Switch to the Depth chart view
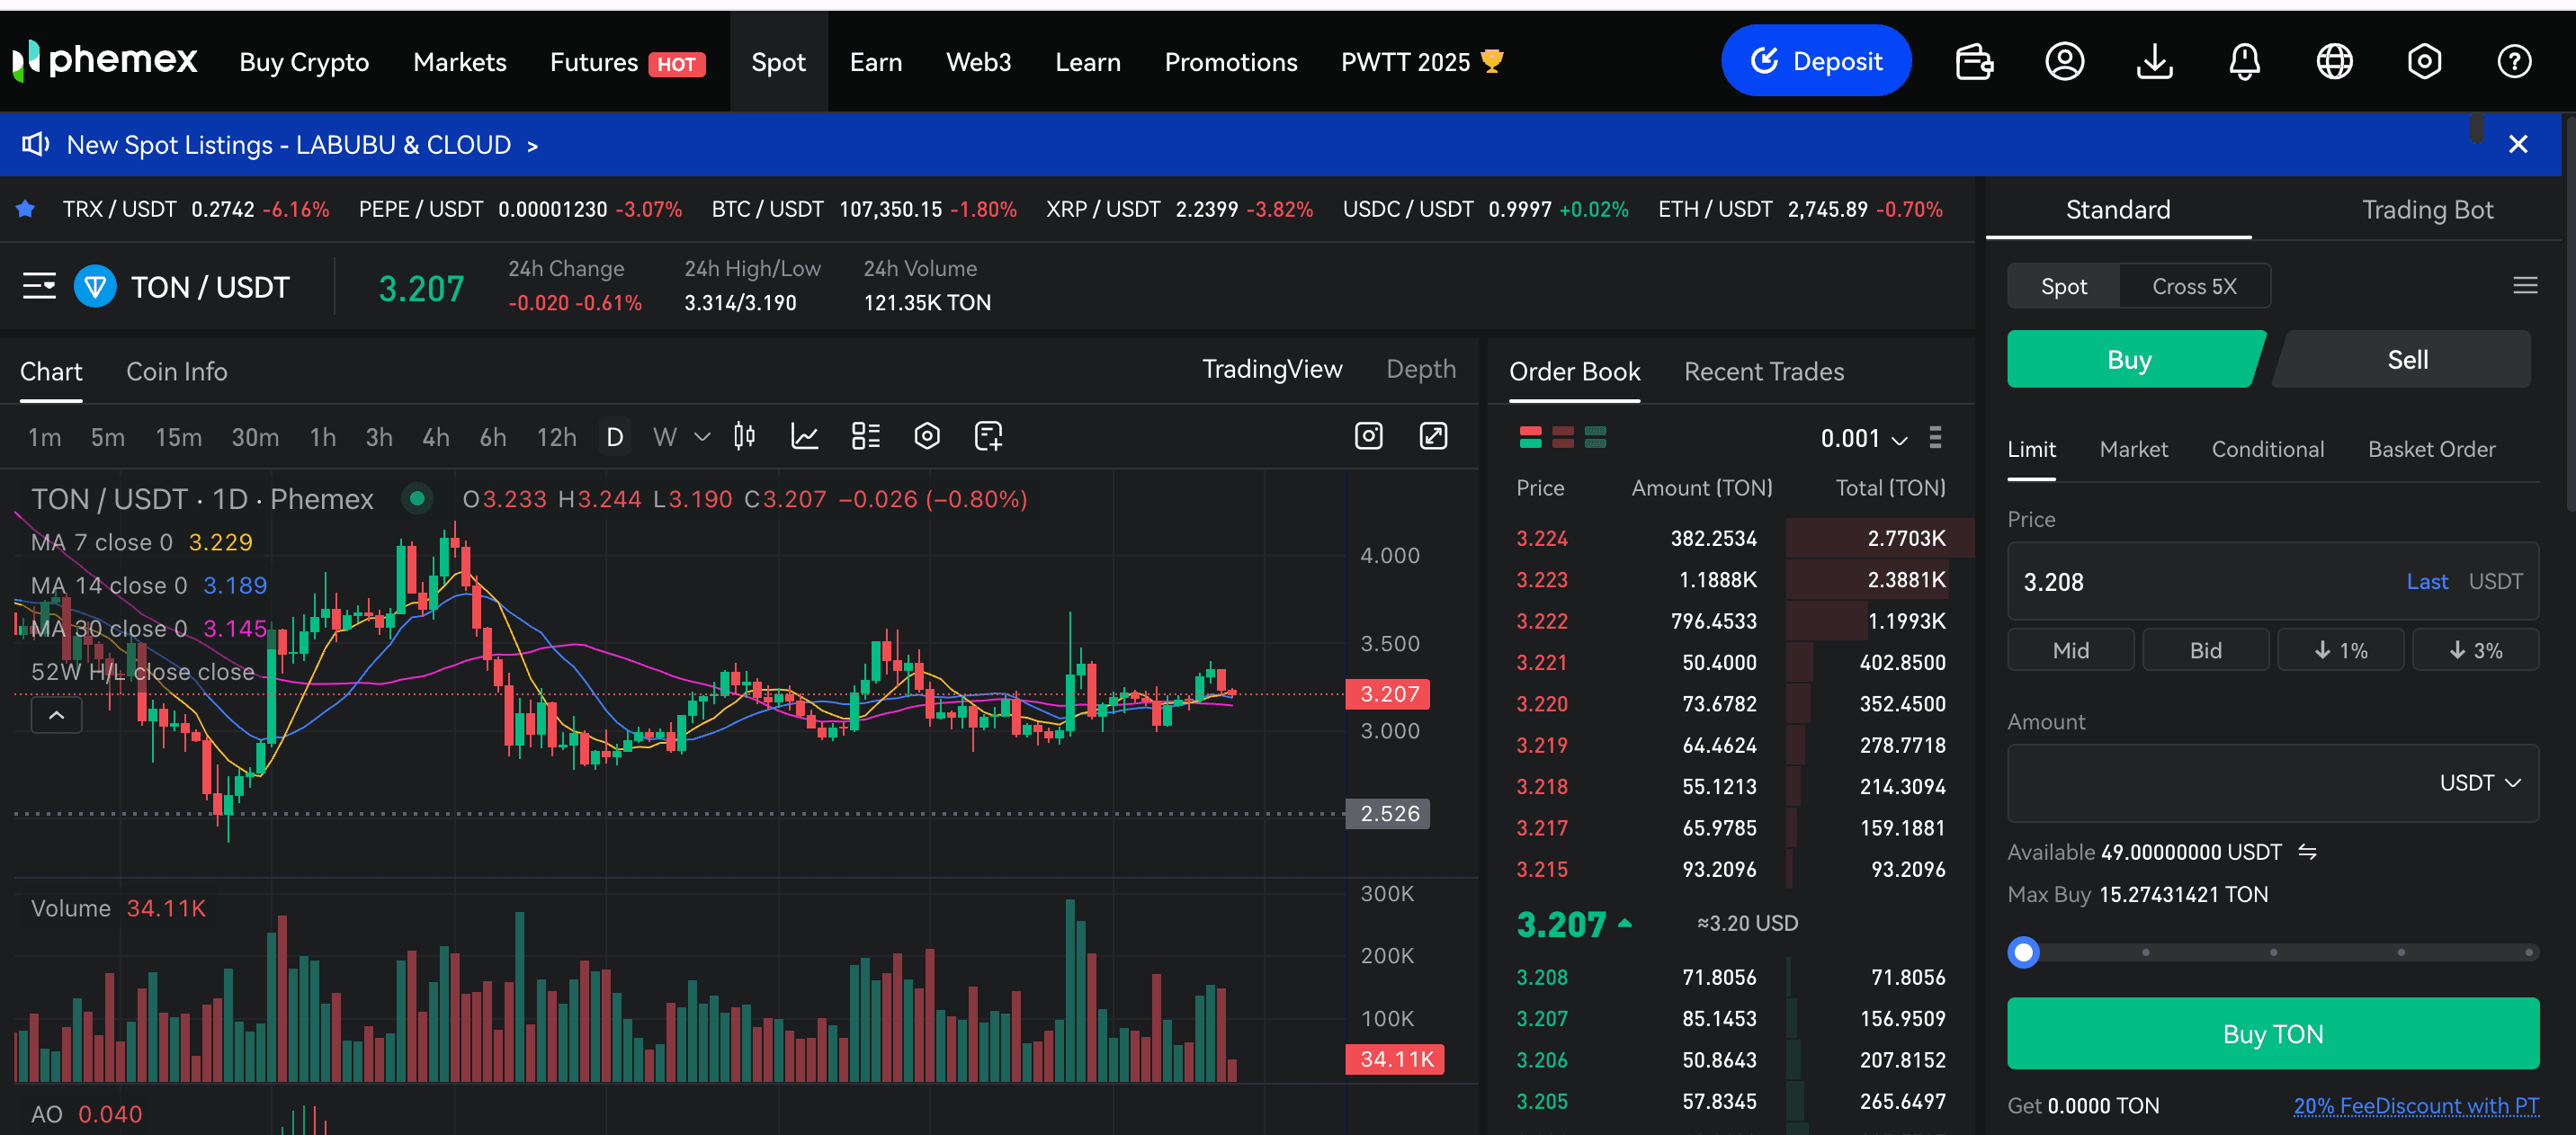Viewport: 2576px width, 1135px height. click(x=1421, y=369)
